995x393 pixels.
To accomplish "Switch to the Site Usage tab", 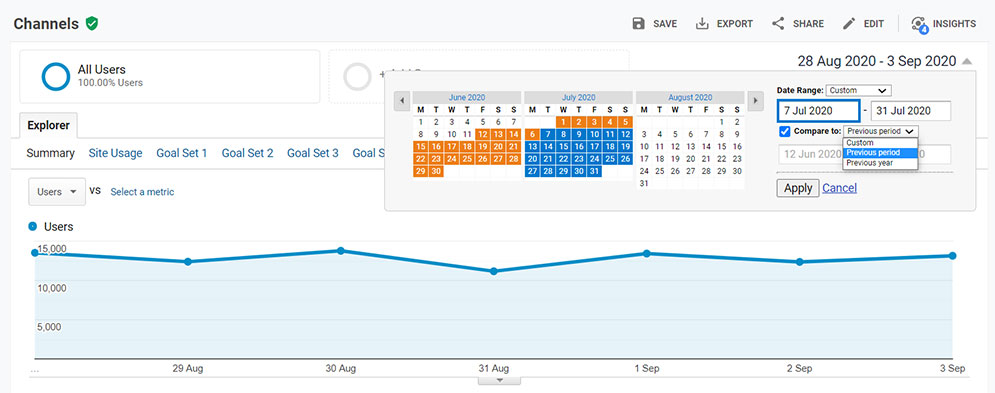I will (115, 153).
